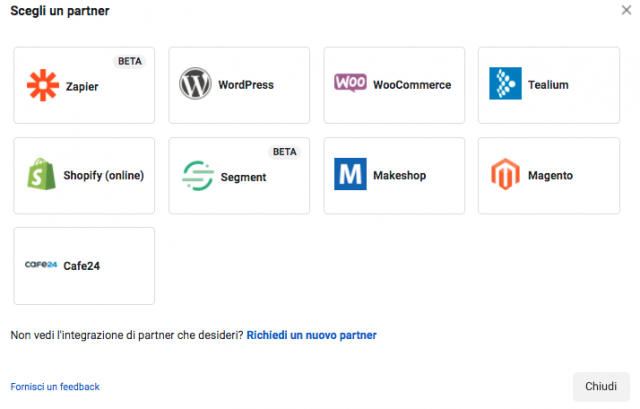Choose the Cafe24 partner name text
The width and height of the screenshot is (640, 409).
click(x=81, y=266)
